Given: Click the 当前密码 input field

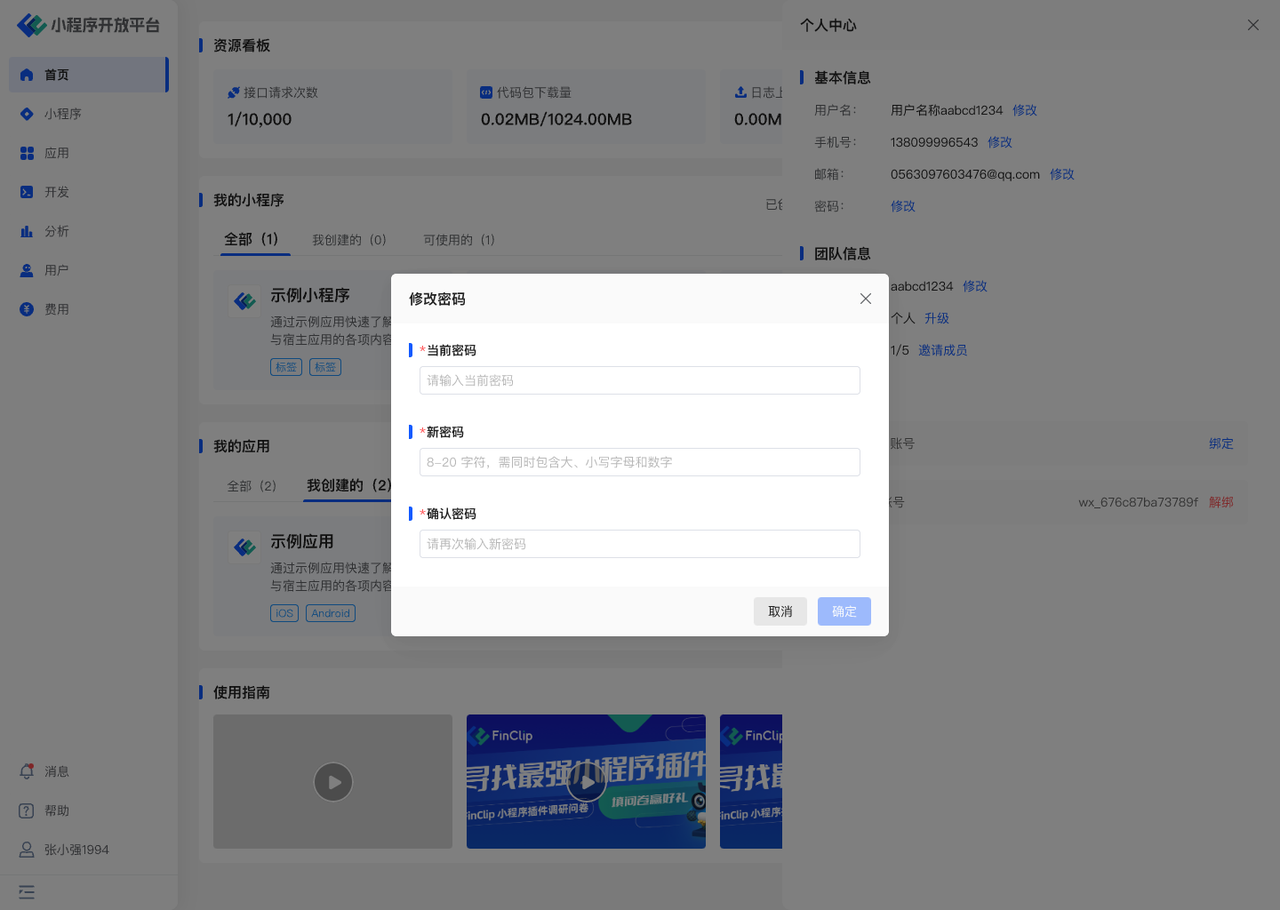Looking at the screenshot, I should [x=639, y=380].
